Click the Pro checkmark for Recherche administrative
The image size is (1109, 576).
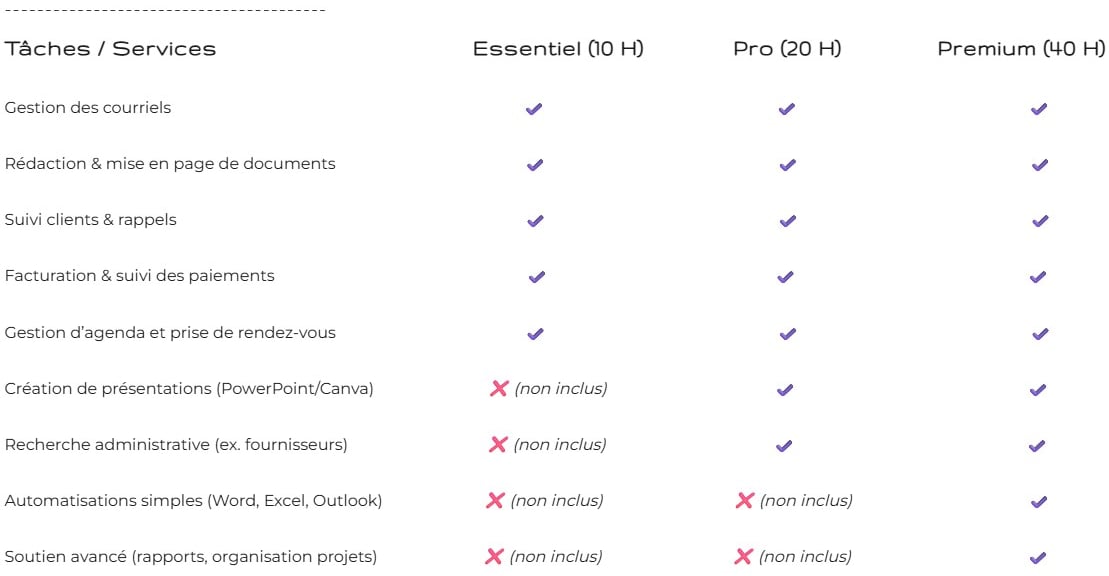(785, 445)
